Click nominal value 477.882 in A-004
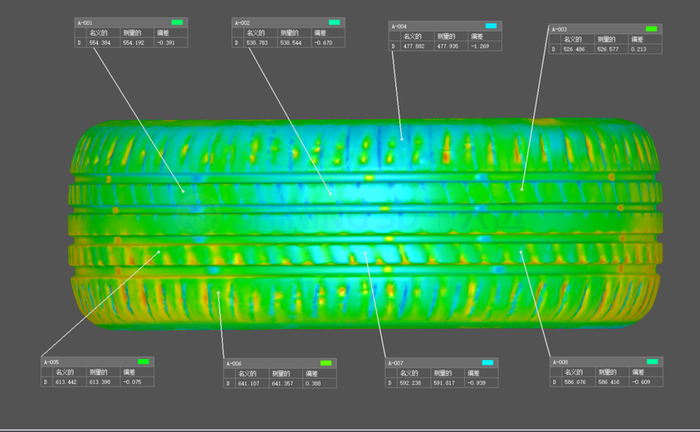 (414, 46)
